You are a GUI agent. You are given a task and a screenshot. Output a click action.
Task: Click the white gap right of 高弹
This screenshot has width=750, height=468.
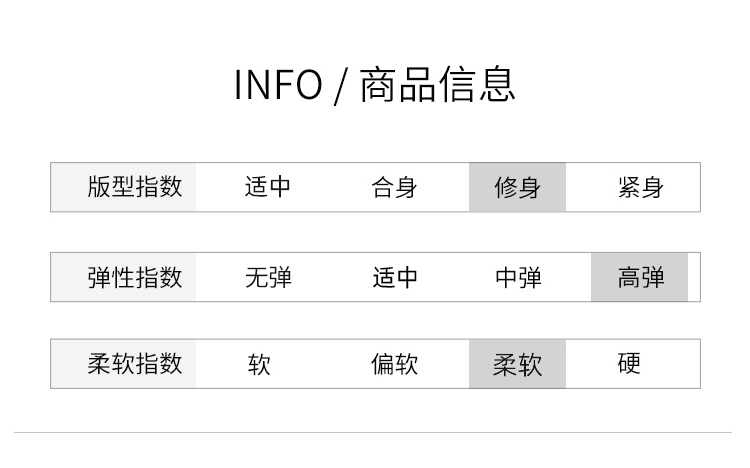pyautogui.click(x=694, y=277)
